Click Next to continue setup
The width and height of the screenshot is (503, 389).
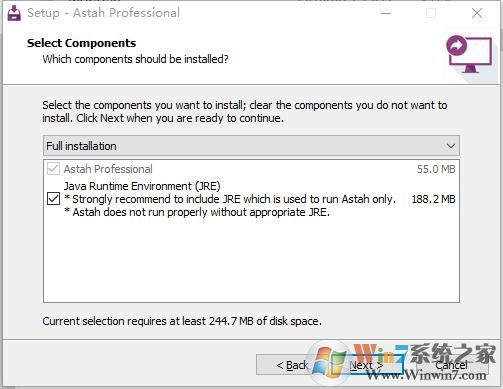366,365
